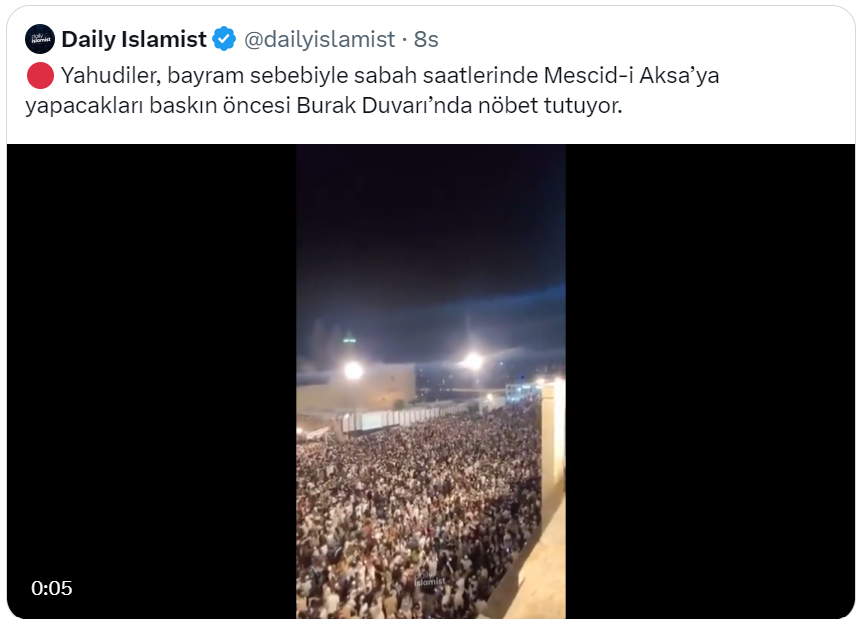Open the @dailyislamist handle link

tap(319, 39)
